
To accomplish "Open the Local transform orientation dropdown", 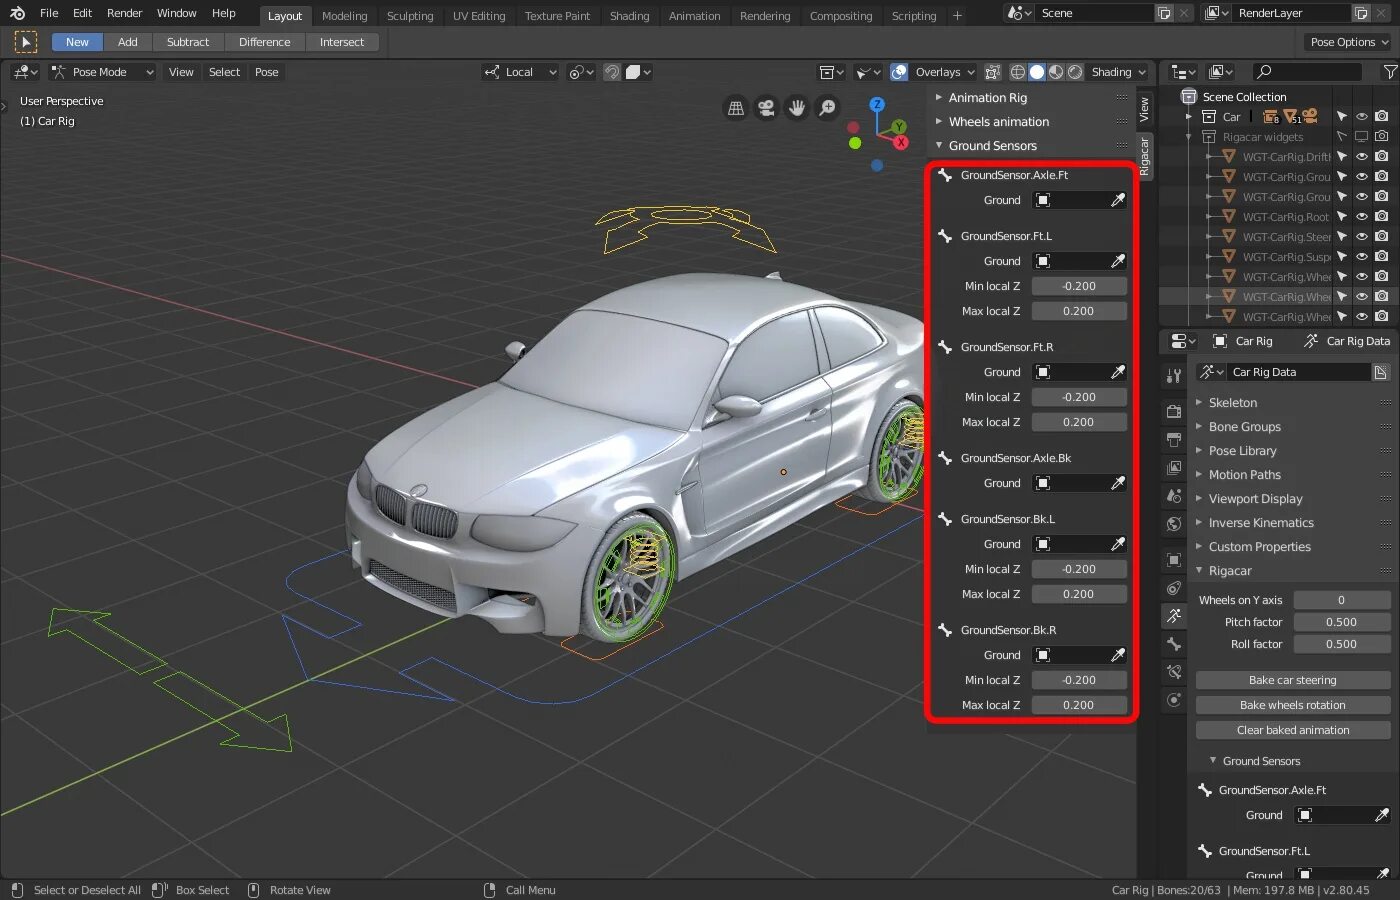I will 520,72.
